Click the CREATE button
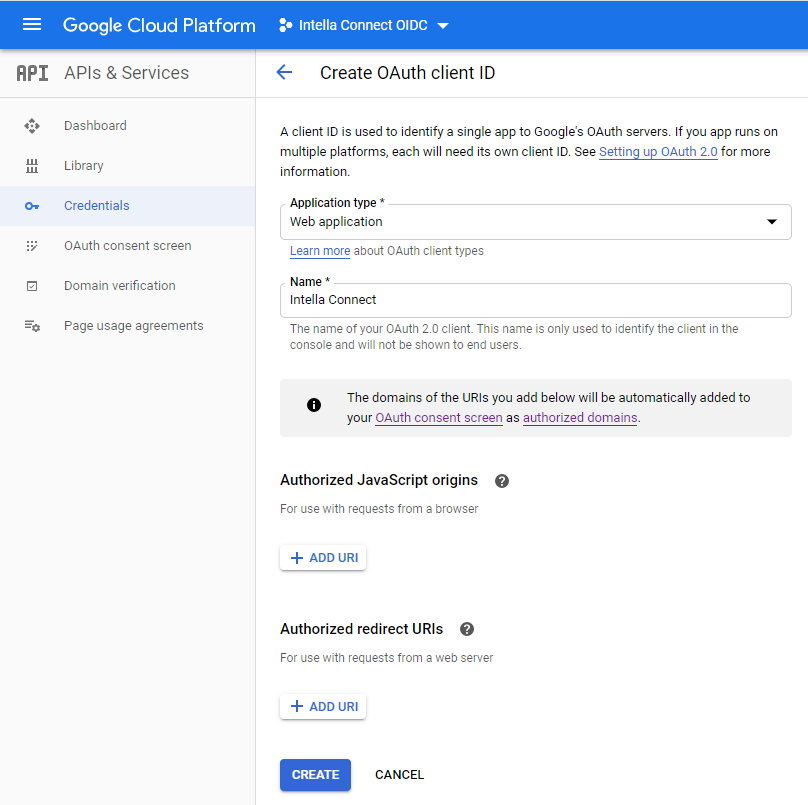 [x=315, y=775]
